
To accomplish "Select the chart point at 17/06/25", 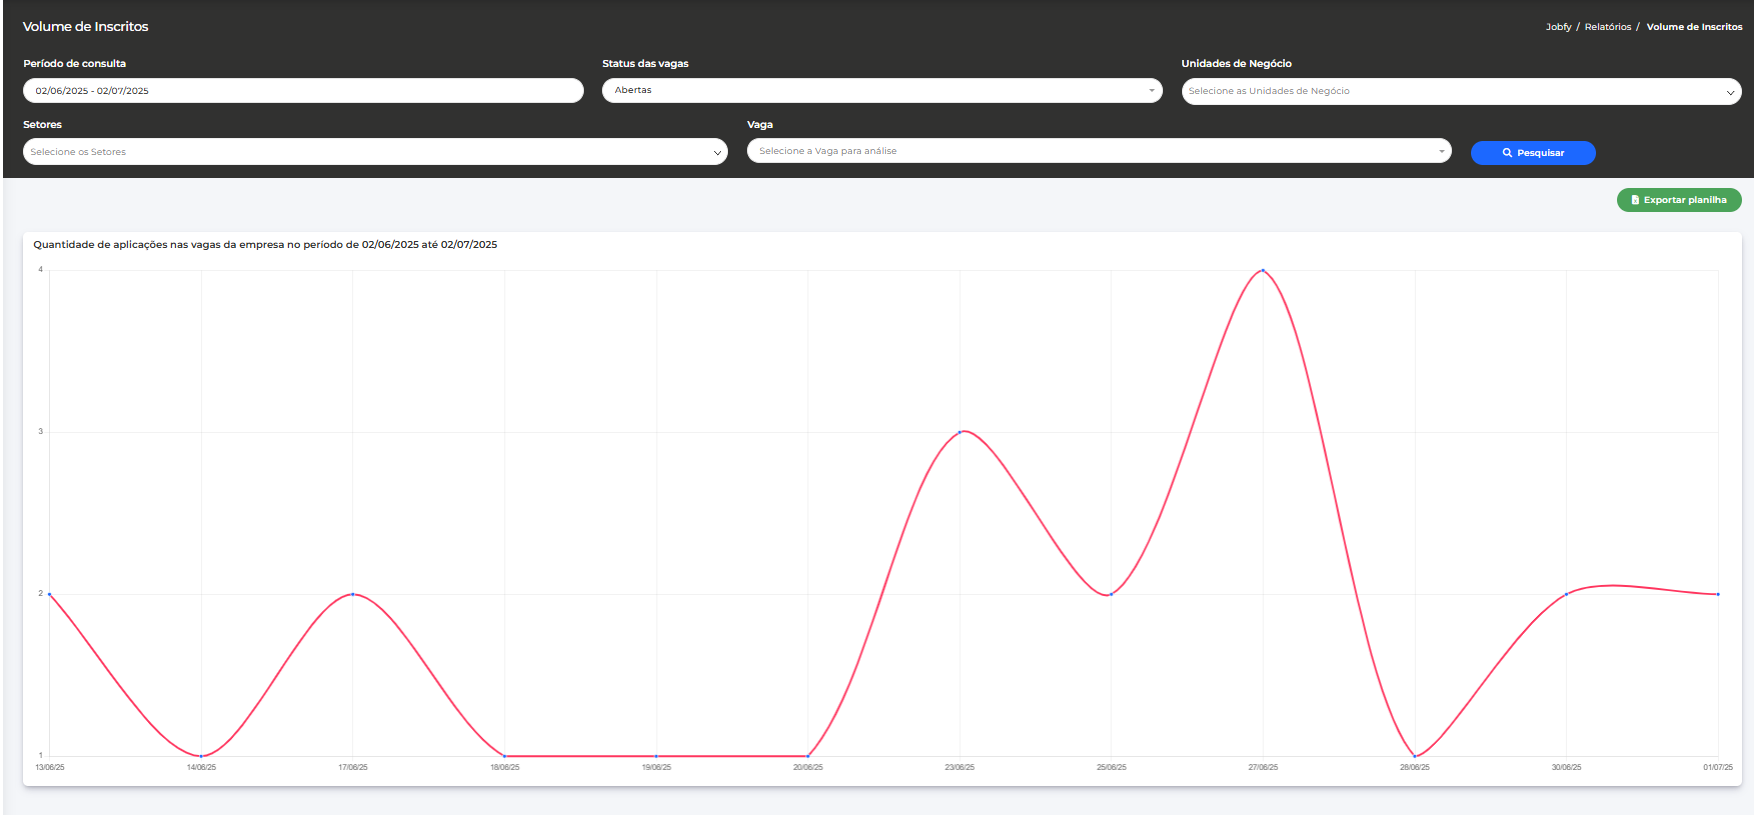I will (x=353, y=594).
